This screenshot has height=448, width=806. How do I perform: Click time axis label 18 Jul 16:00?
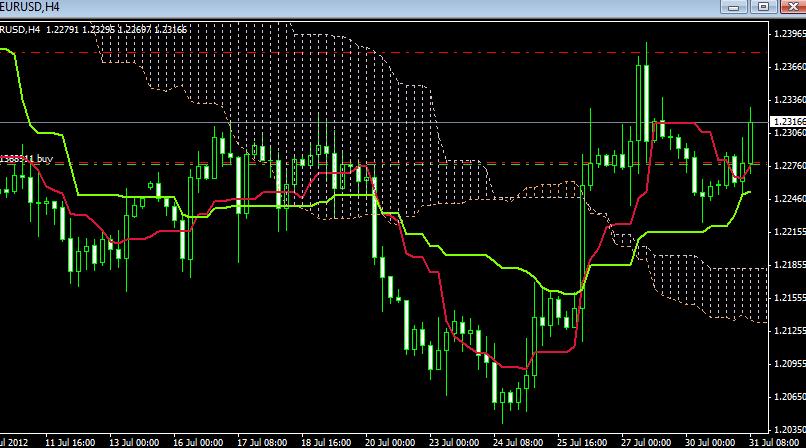(326, 442)
